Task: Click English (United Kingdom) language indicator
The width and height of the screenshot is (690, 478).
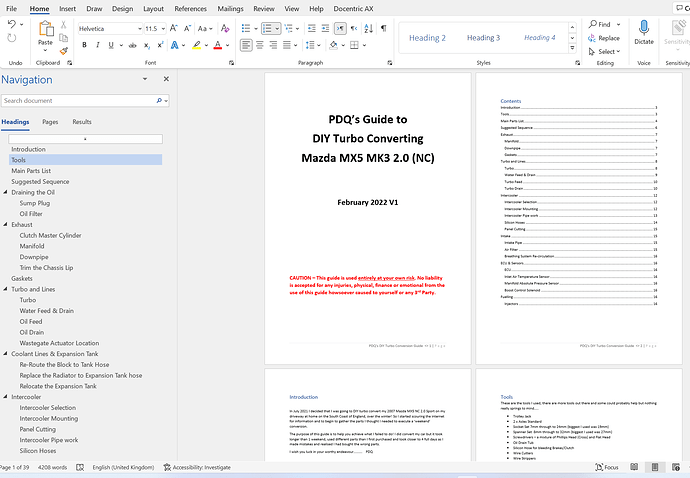Action: 123,467
